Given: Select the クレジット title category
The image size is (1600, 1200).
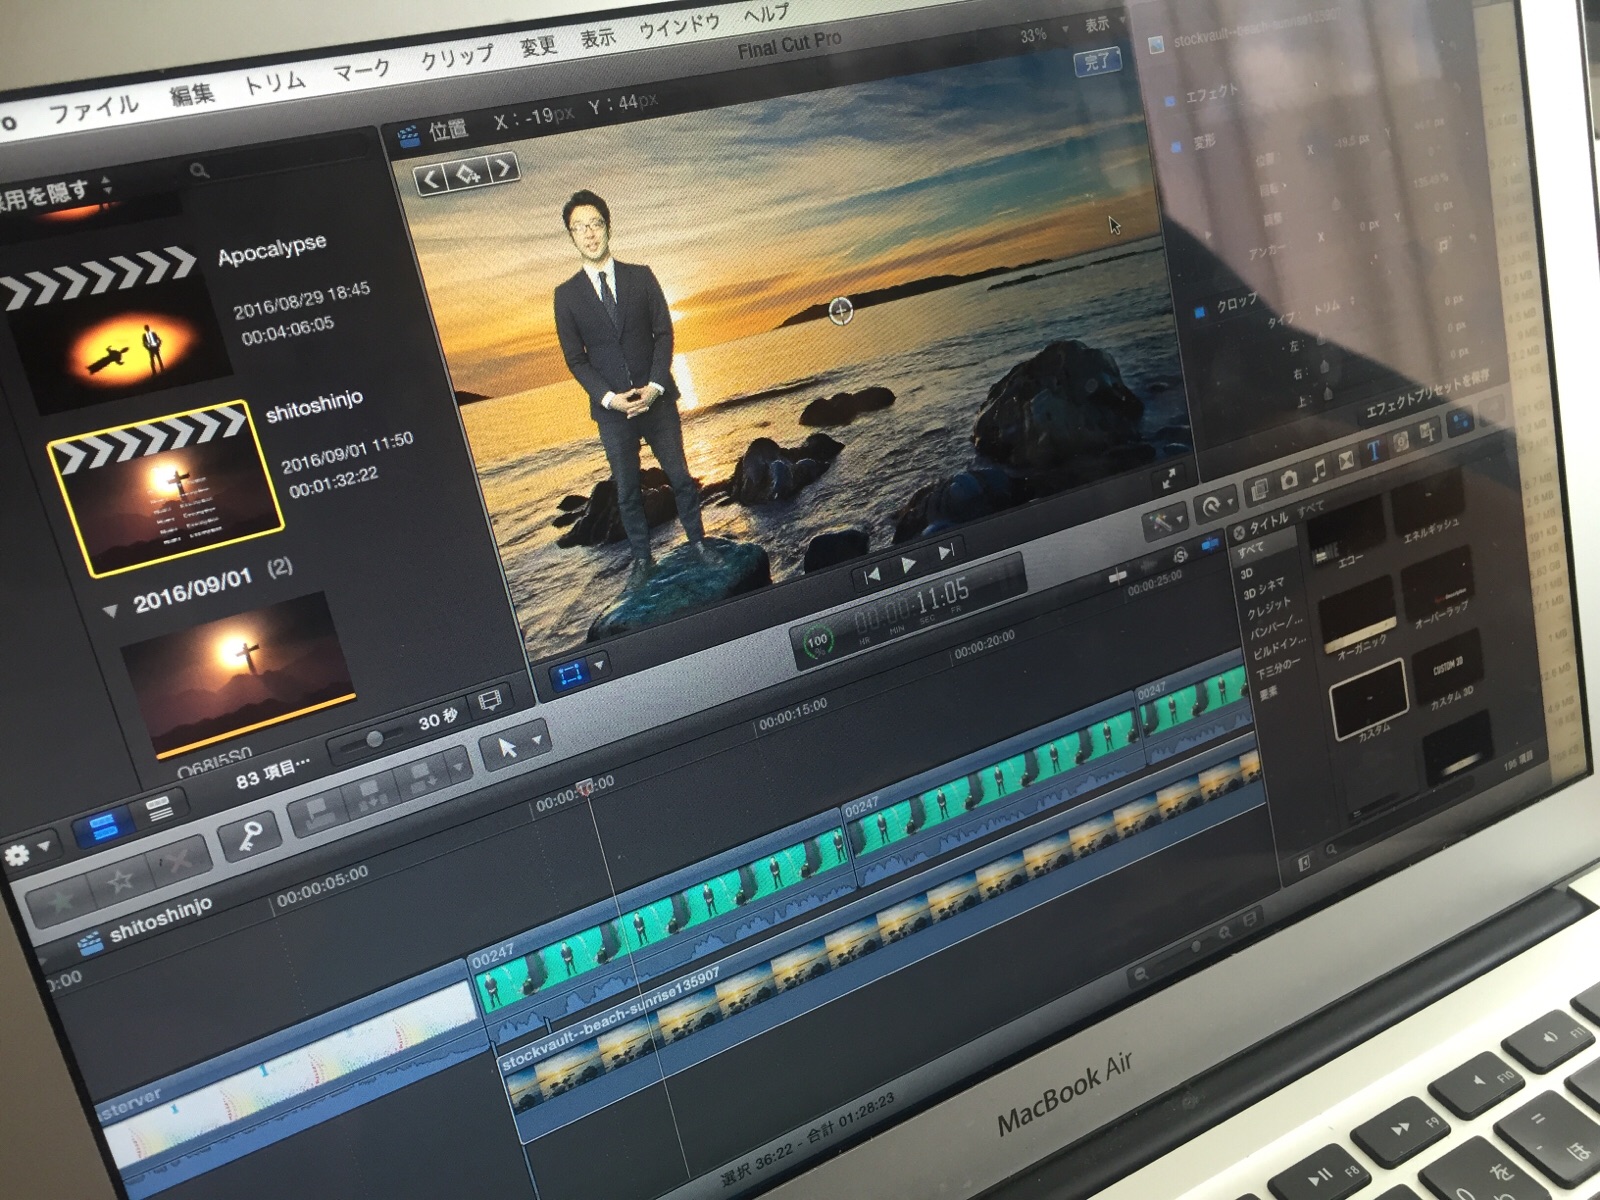Looking at the screenshot, I should (x=1268, y=609).
